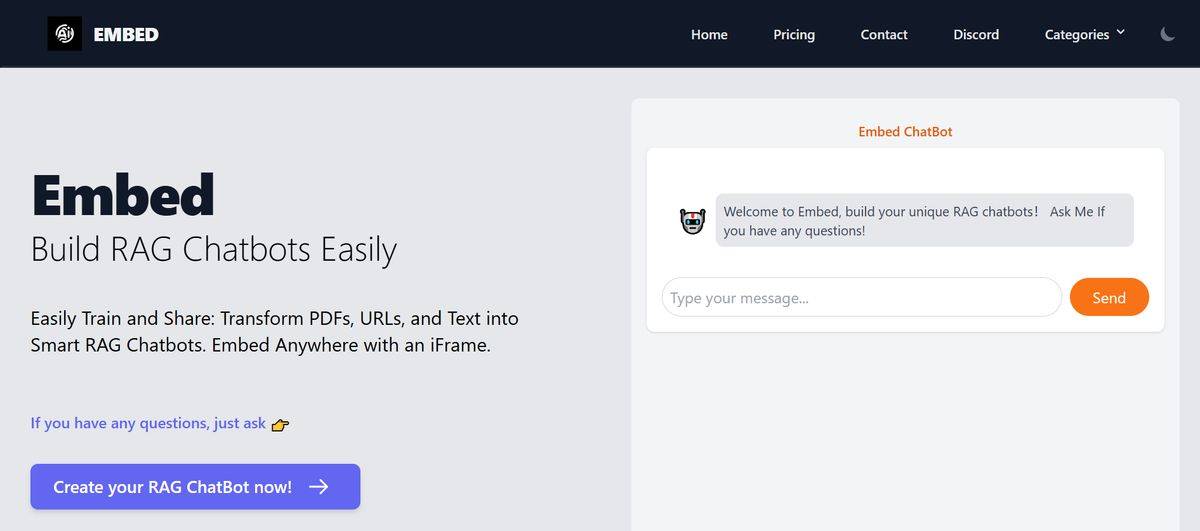Visit the Discord link in navigation

click(x=976, y=35)
